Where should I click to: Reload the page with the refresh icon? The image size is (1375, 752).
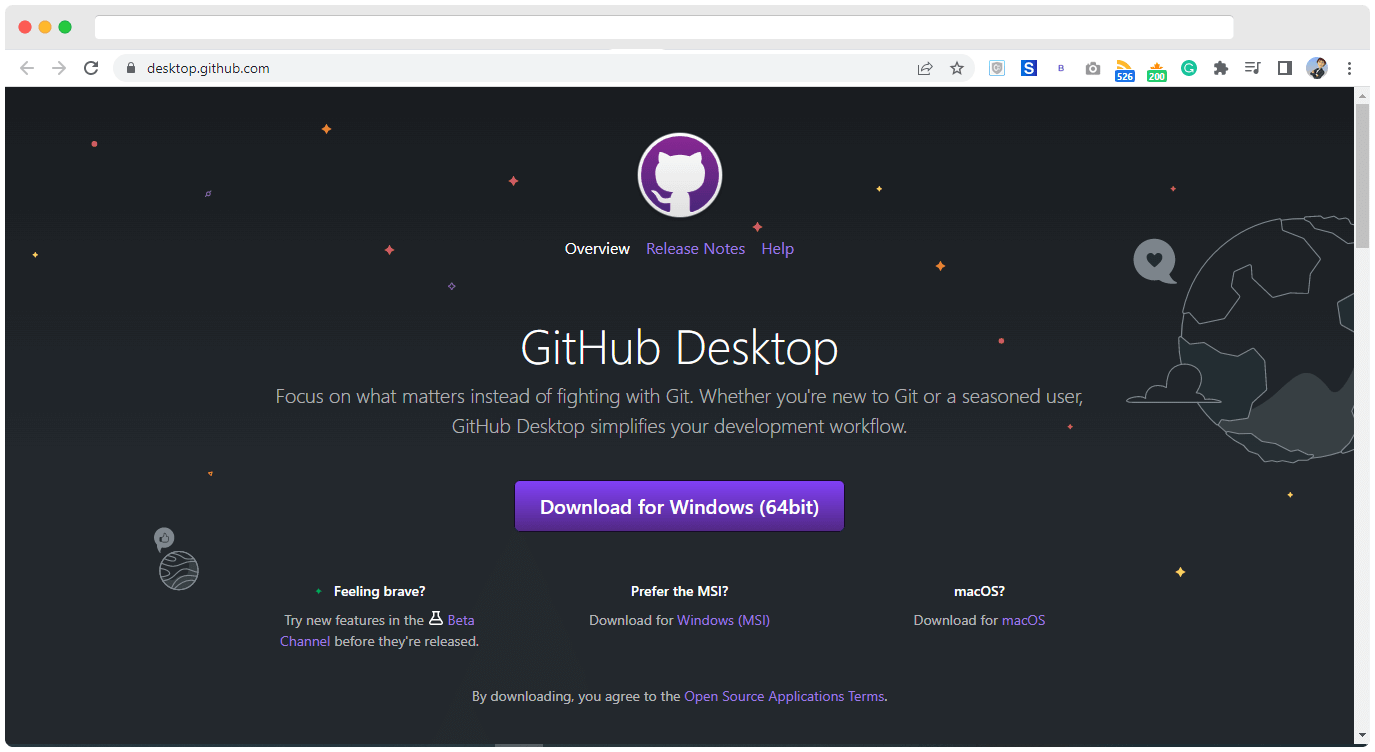click(91, 68)
